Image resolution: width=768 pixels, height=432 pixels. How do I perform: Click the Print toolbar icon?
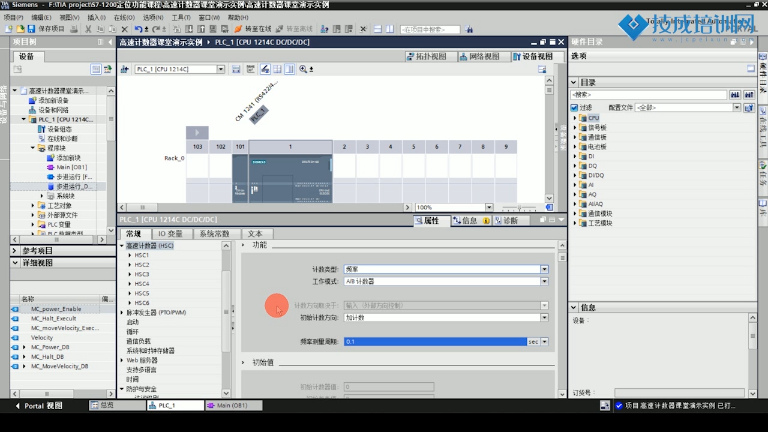pos(74,29)
